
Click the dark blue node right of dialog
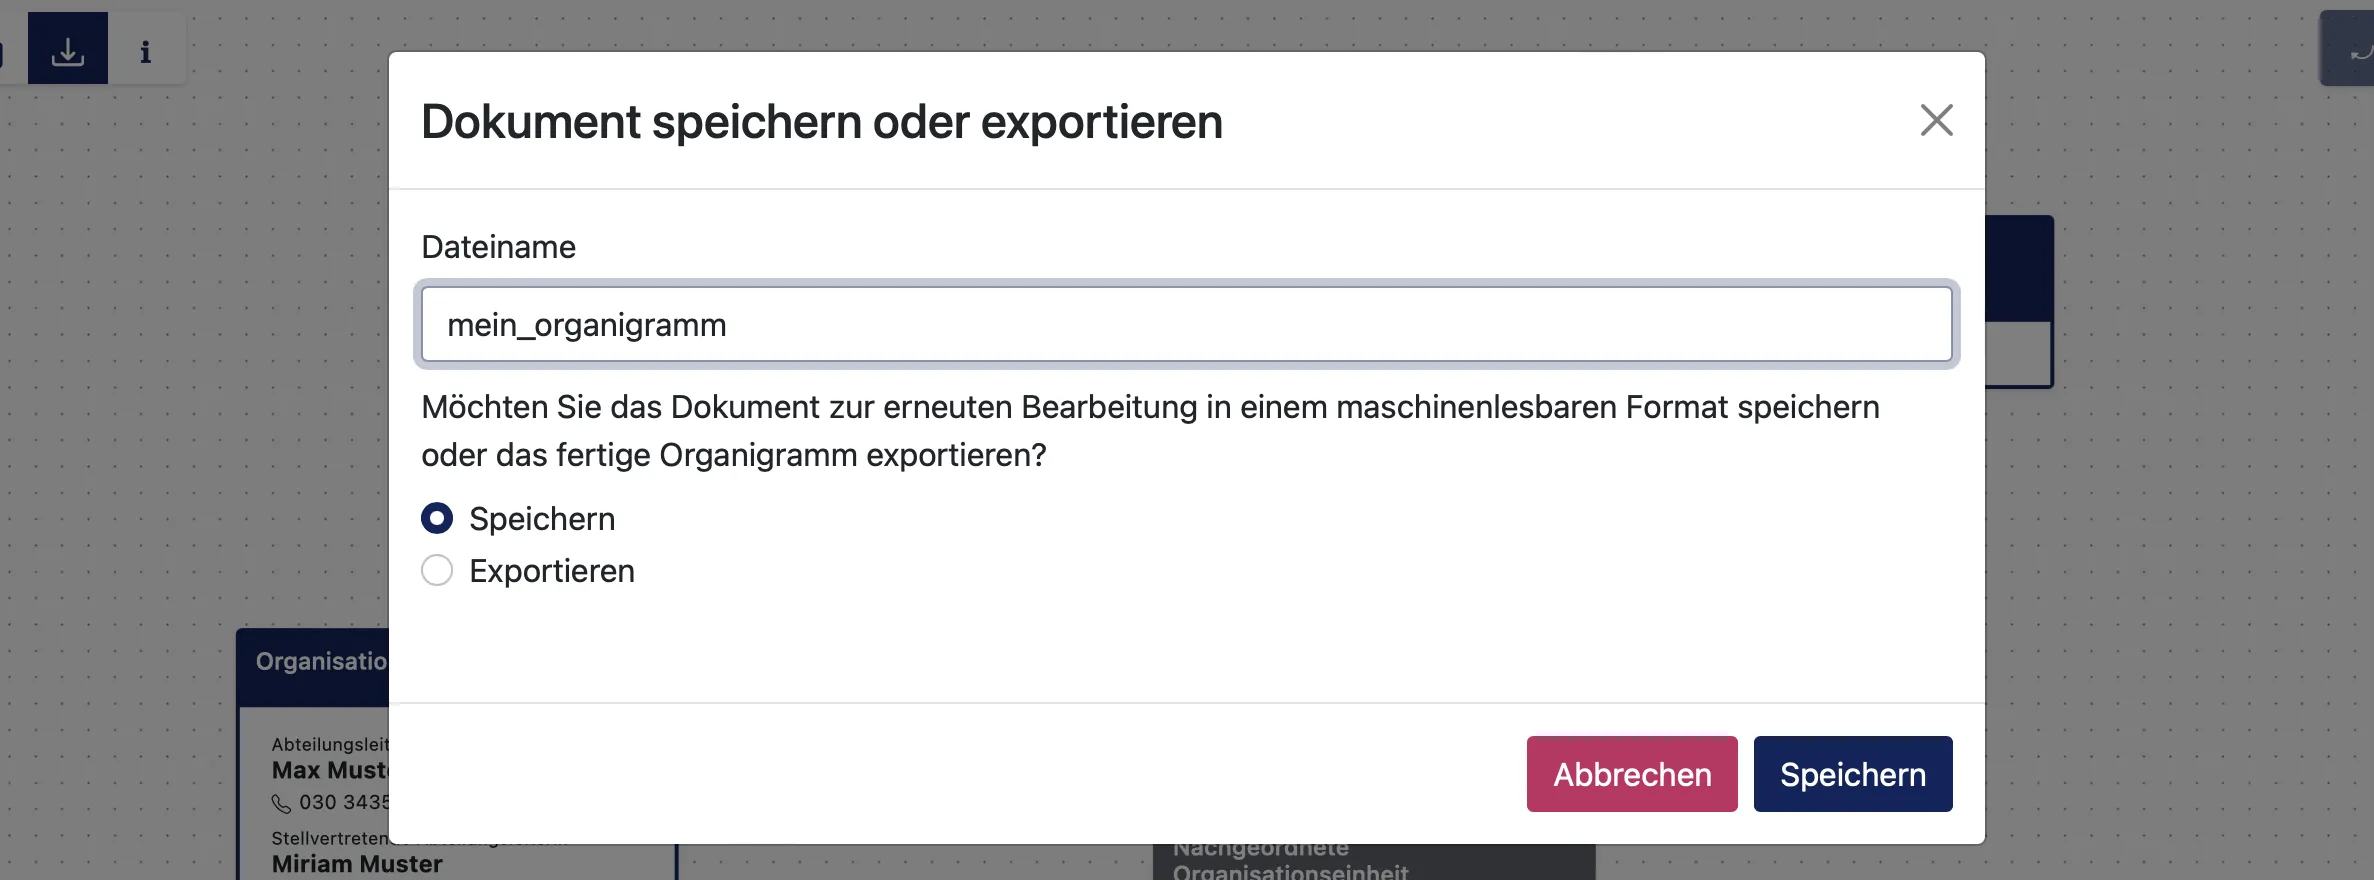pos(2019,268)
